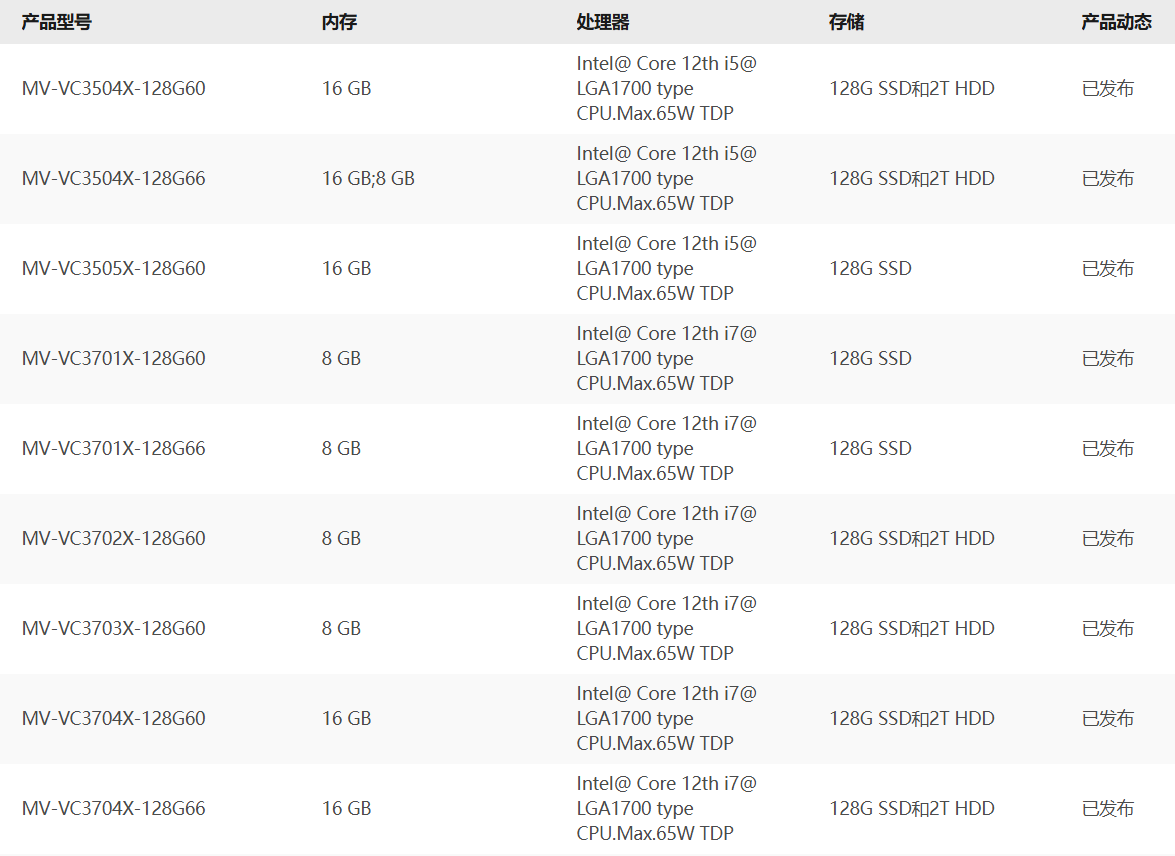Click the 8 GB memory of MV-VC3703X-128G60
The width and height of the screenshot is (1175, 856).
(x=341, y=628)
